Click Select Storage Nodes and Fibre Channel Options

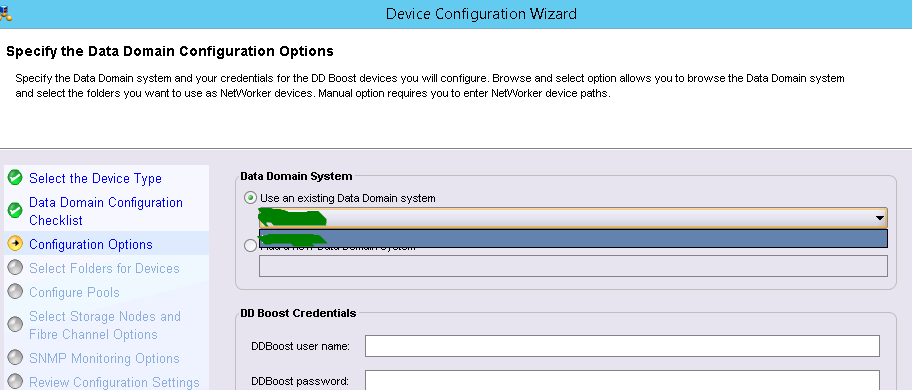105,325
